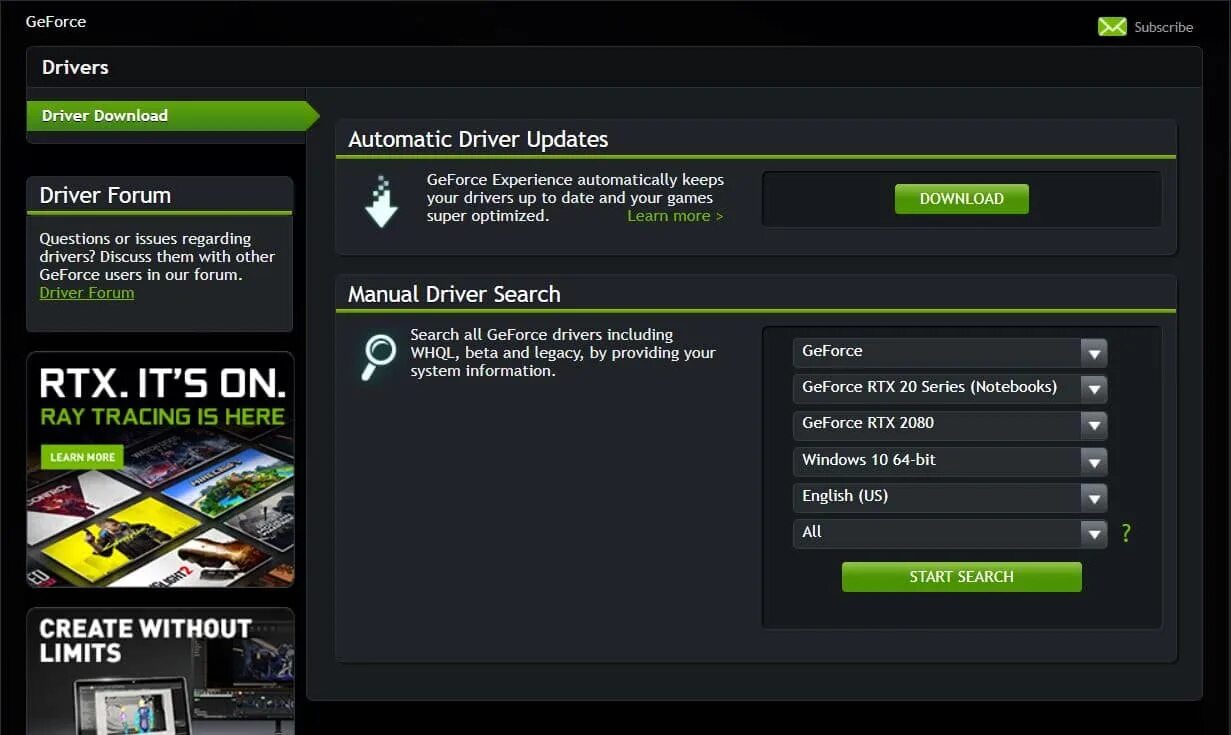
Task: Click the START SEARCH button
Action: click(960, 576)
